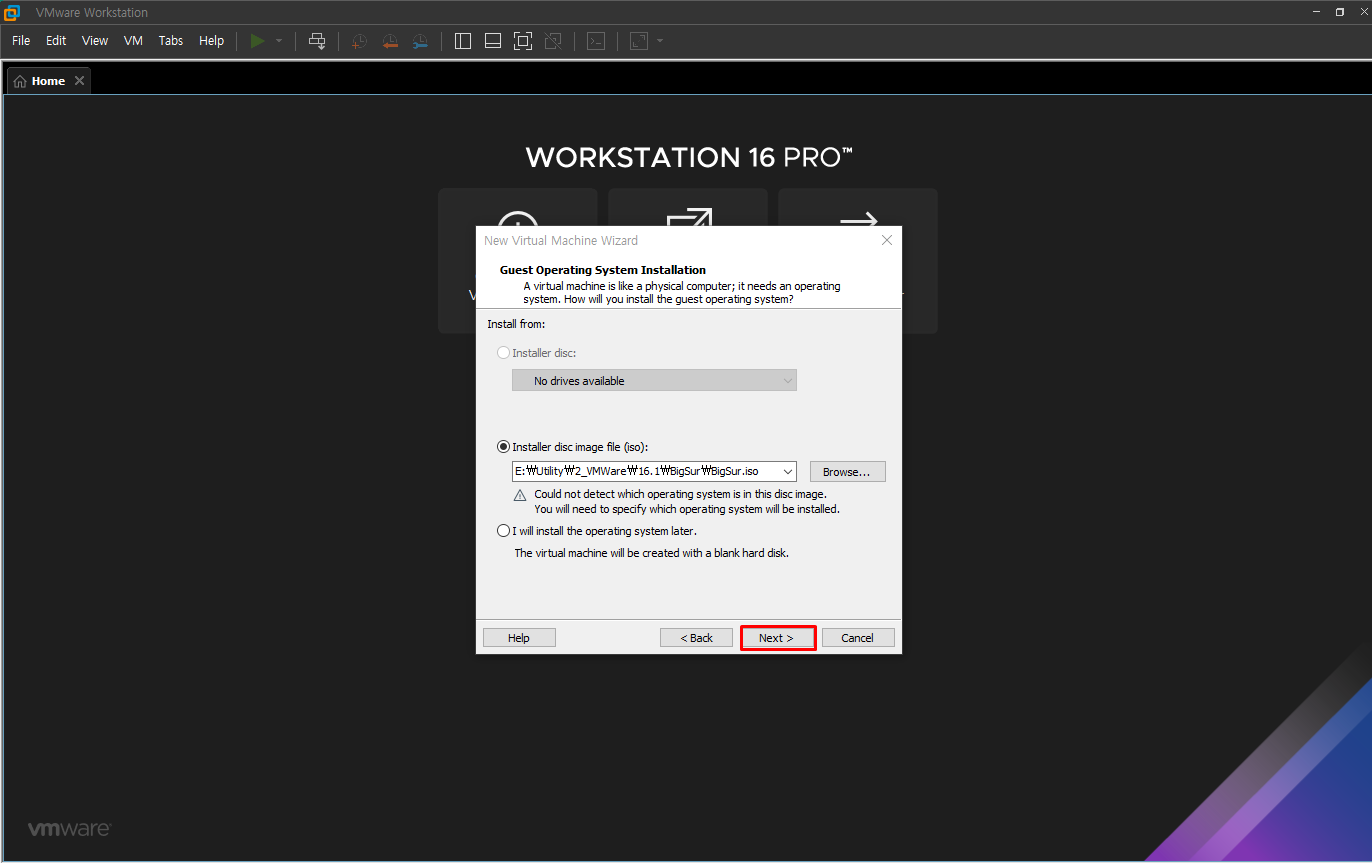
Task: Click 'Could not detect which operating system' warning text
Action: pyautogui.click(x=680, y=494)
